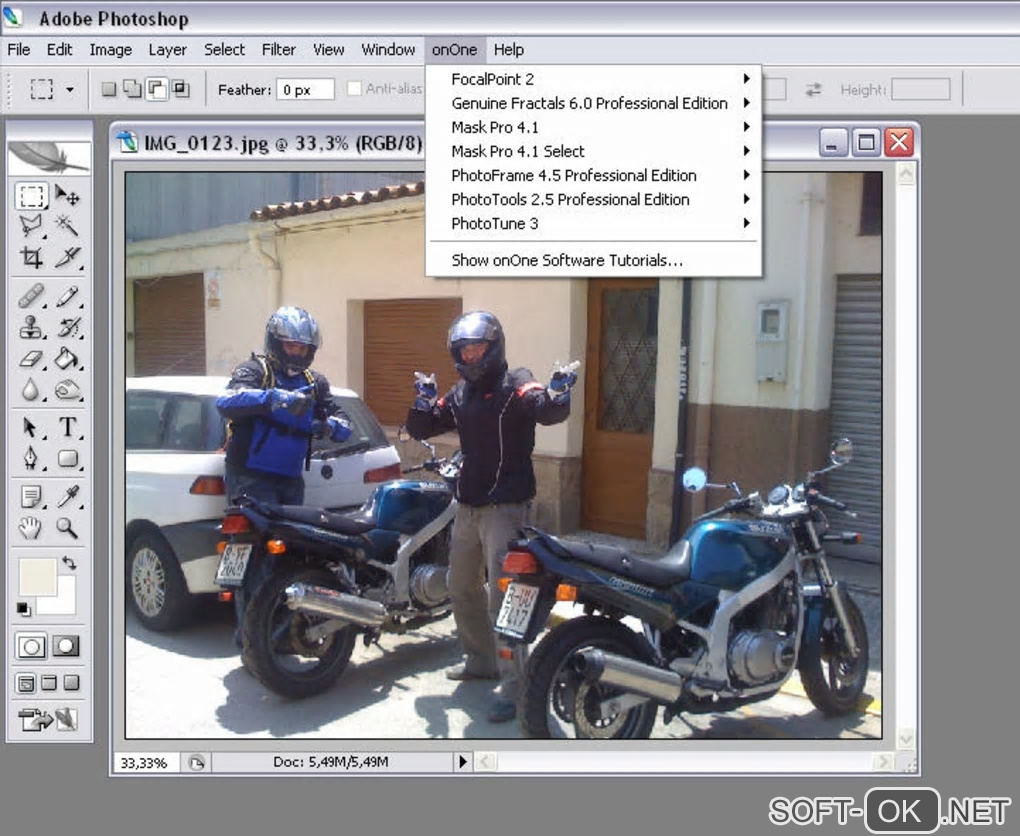This screenshot has height=836, width=1020.
Task: Choose Full Screen Mode
Action: [72, 682]
